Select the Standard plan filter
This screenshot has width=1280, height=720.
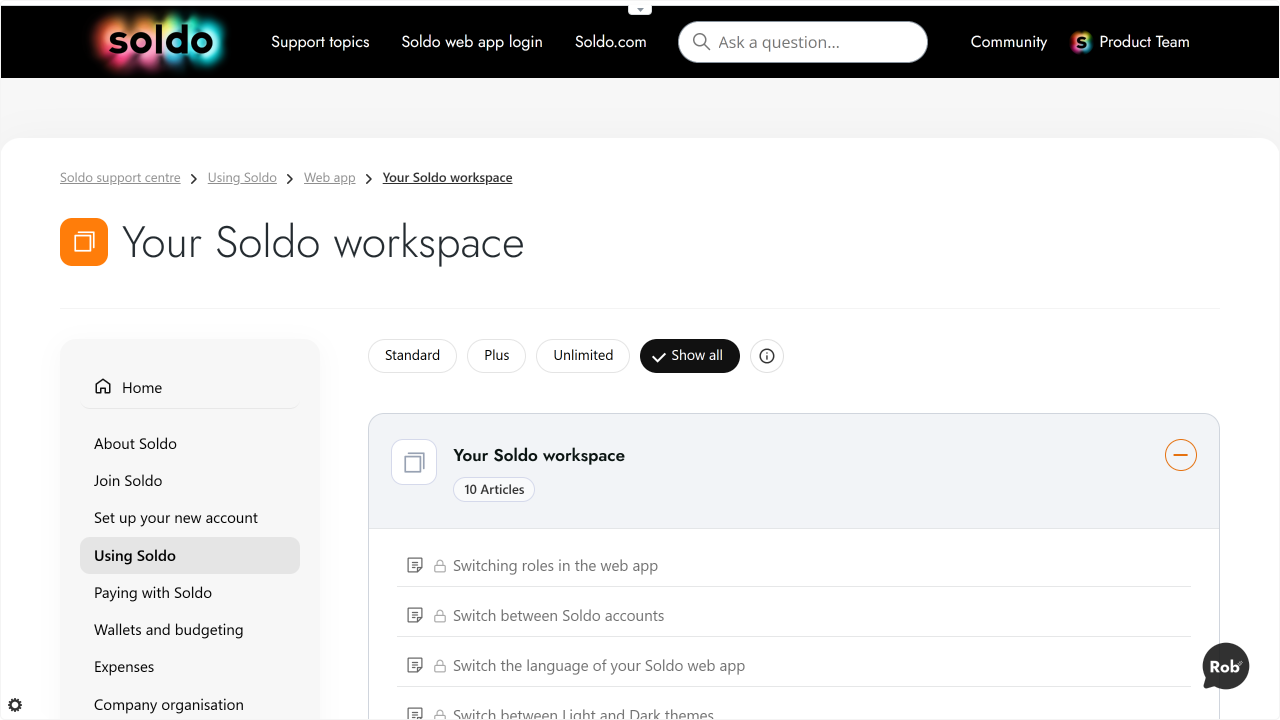coord(412,356)
